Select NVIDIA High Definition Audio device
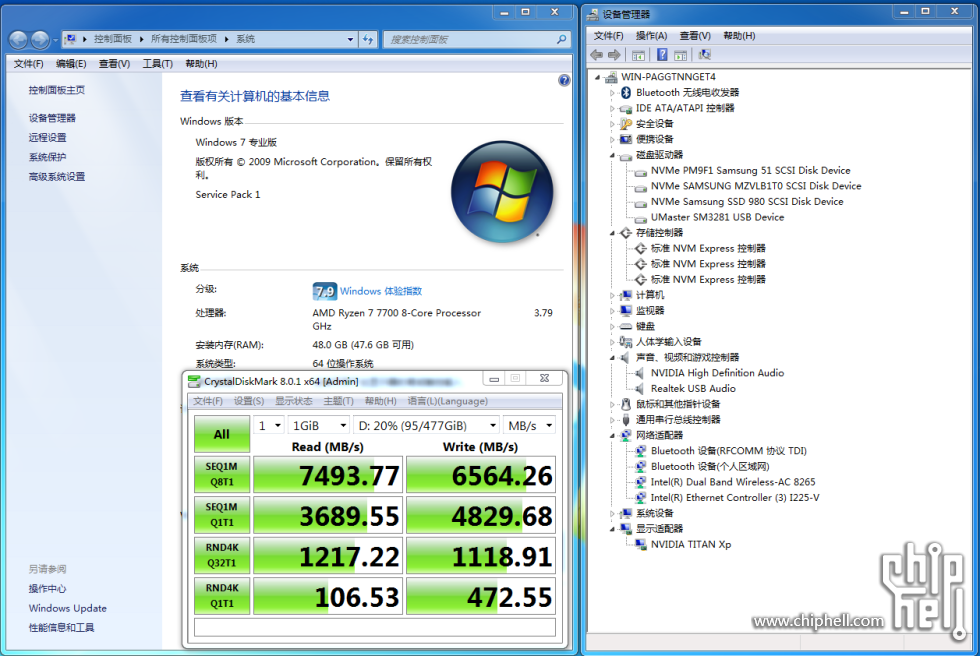 click(x=717, y=372)
